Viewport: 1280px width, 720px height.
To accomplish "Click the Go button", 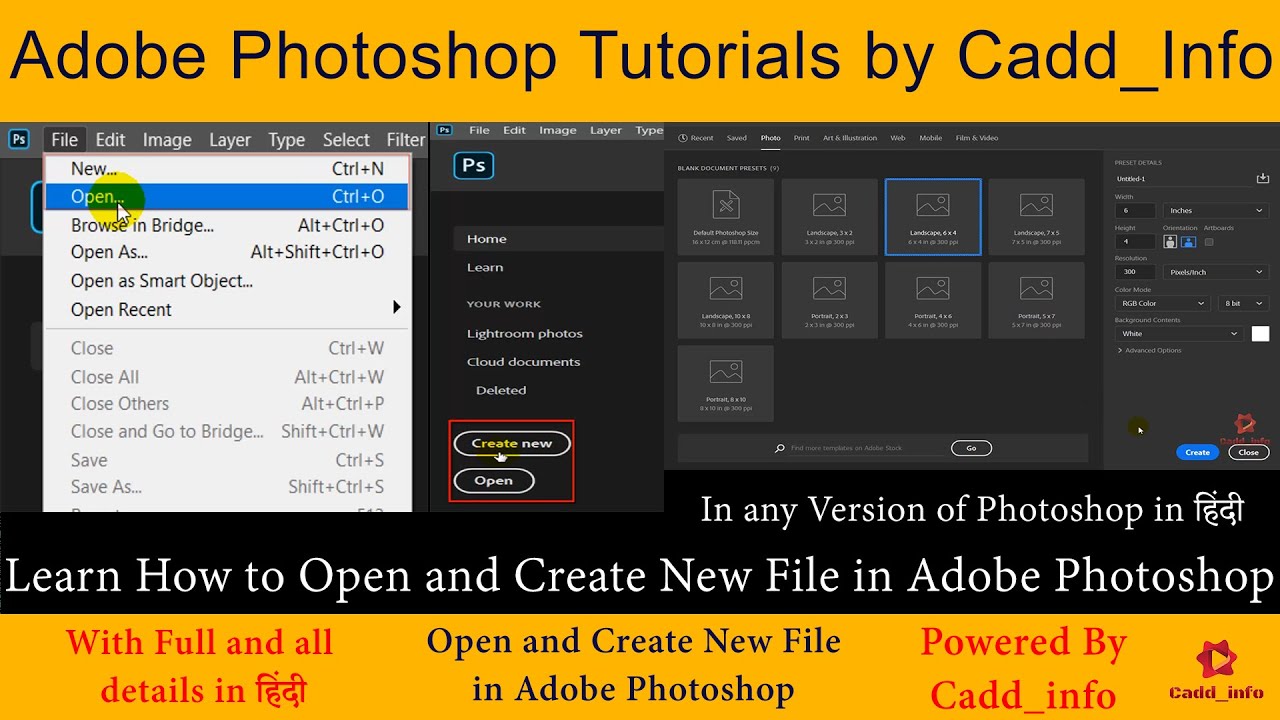I will (x=971, y=448).
